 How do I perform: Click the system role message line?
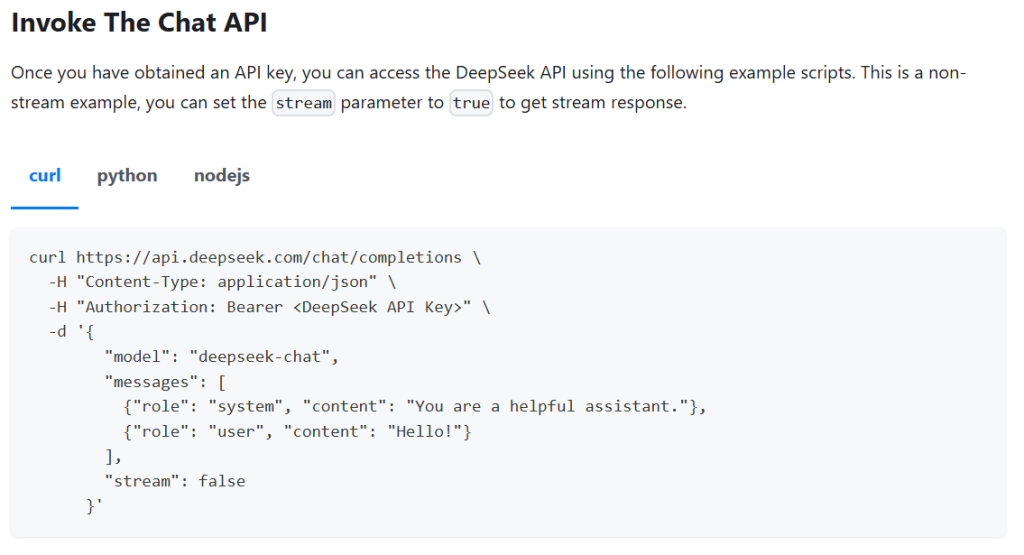click(415, 406)
